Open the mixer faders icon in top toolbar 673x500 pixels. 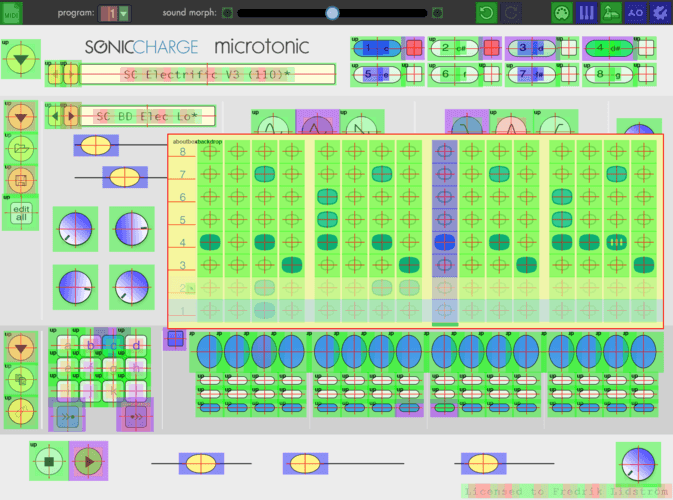(586, 13)
